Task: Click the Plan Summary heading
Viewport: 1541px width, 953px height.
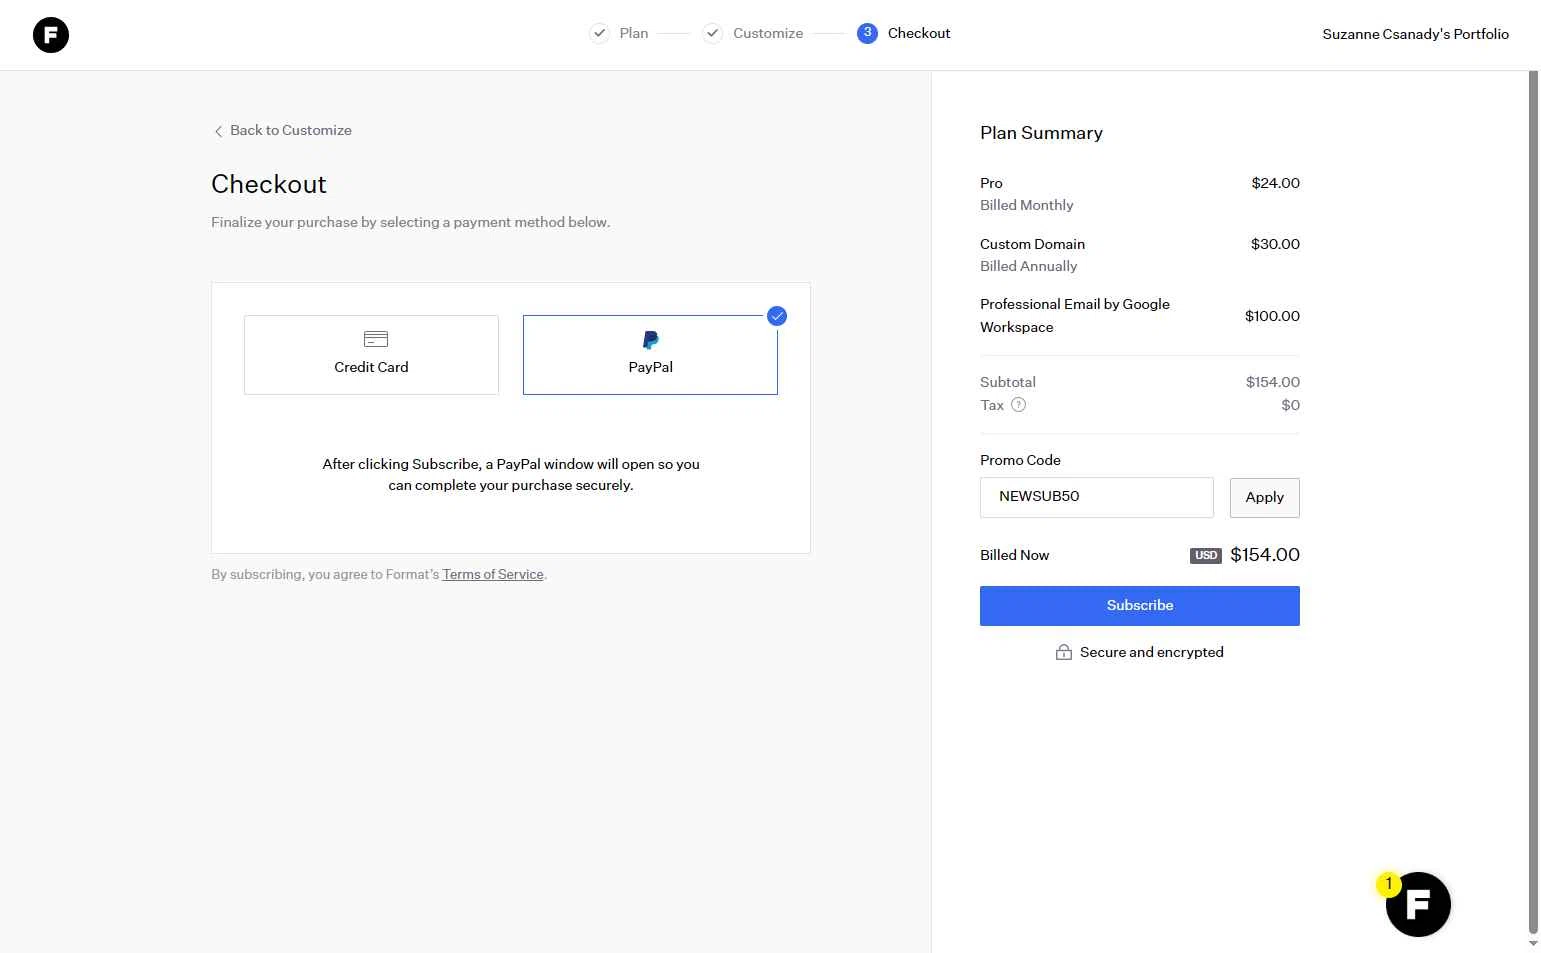Action: pyautogui.click(x=1041, y=133)
